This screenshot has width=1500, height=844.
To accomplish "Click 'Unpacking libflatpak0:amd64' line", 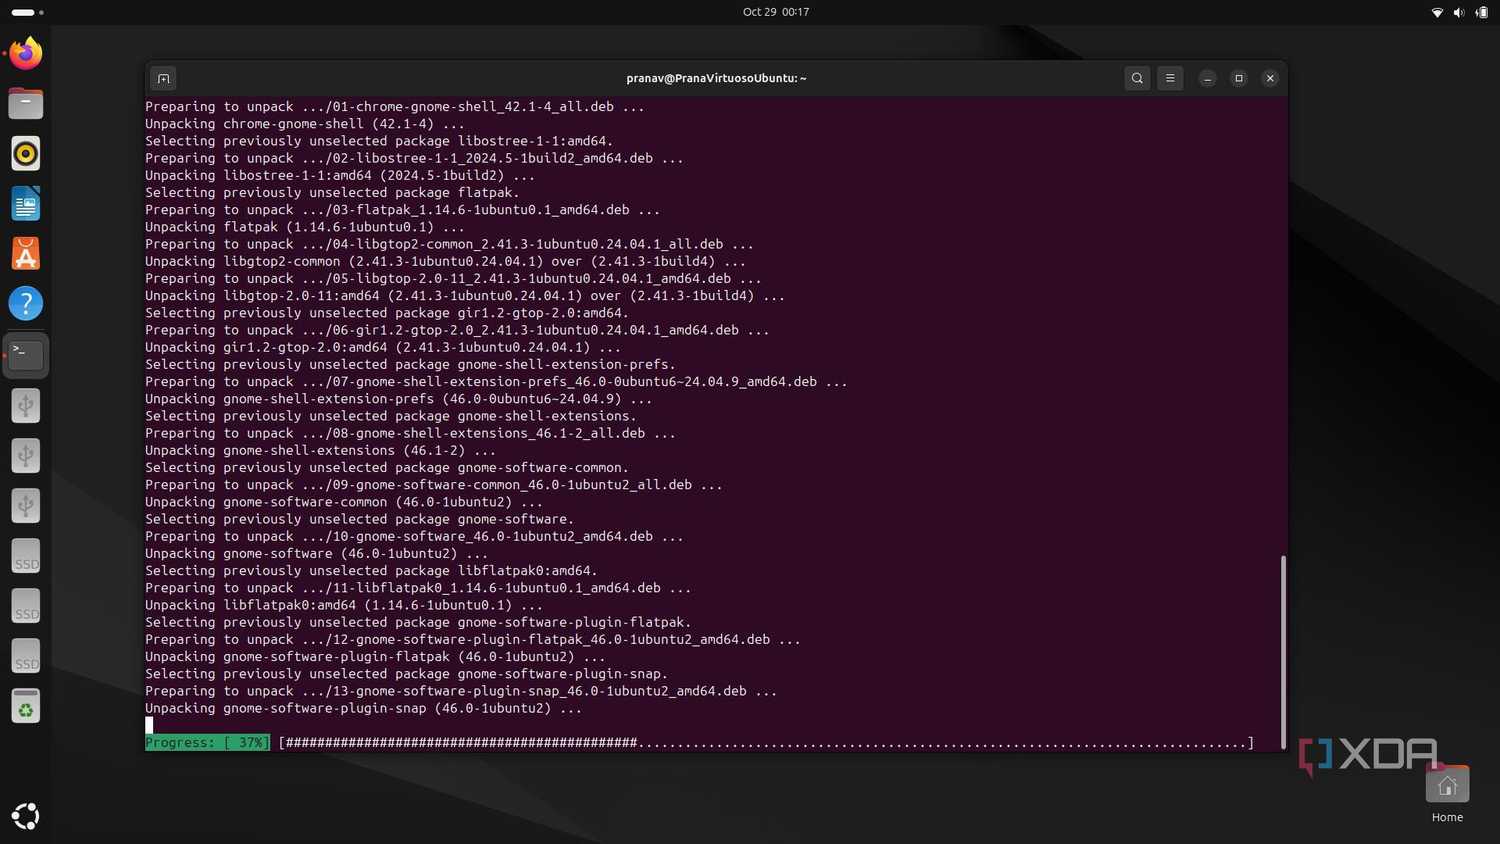I will coord(344,605).
